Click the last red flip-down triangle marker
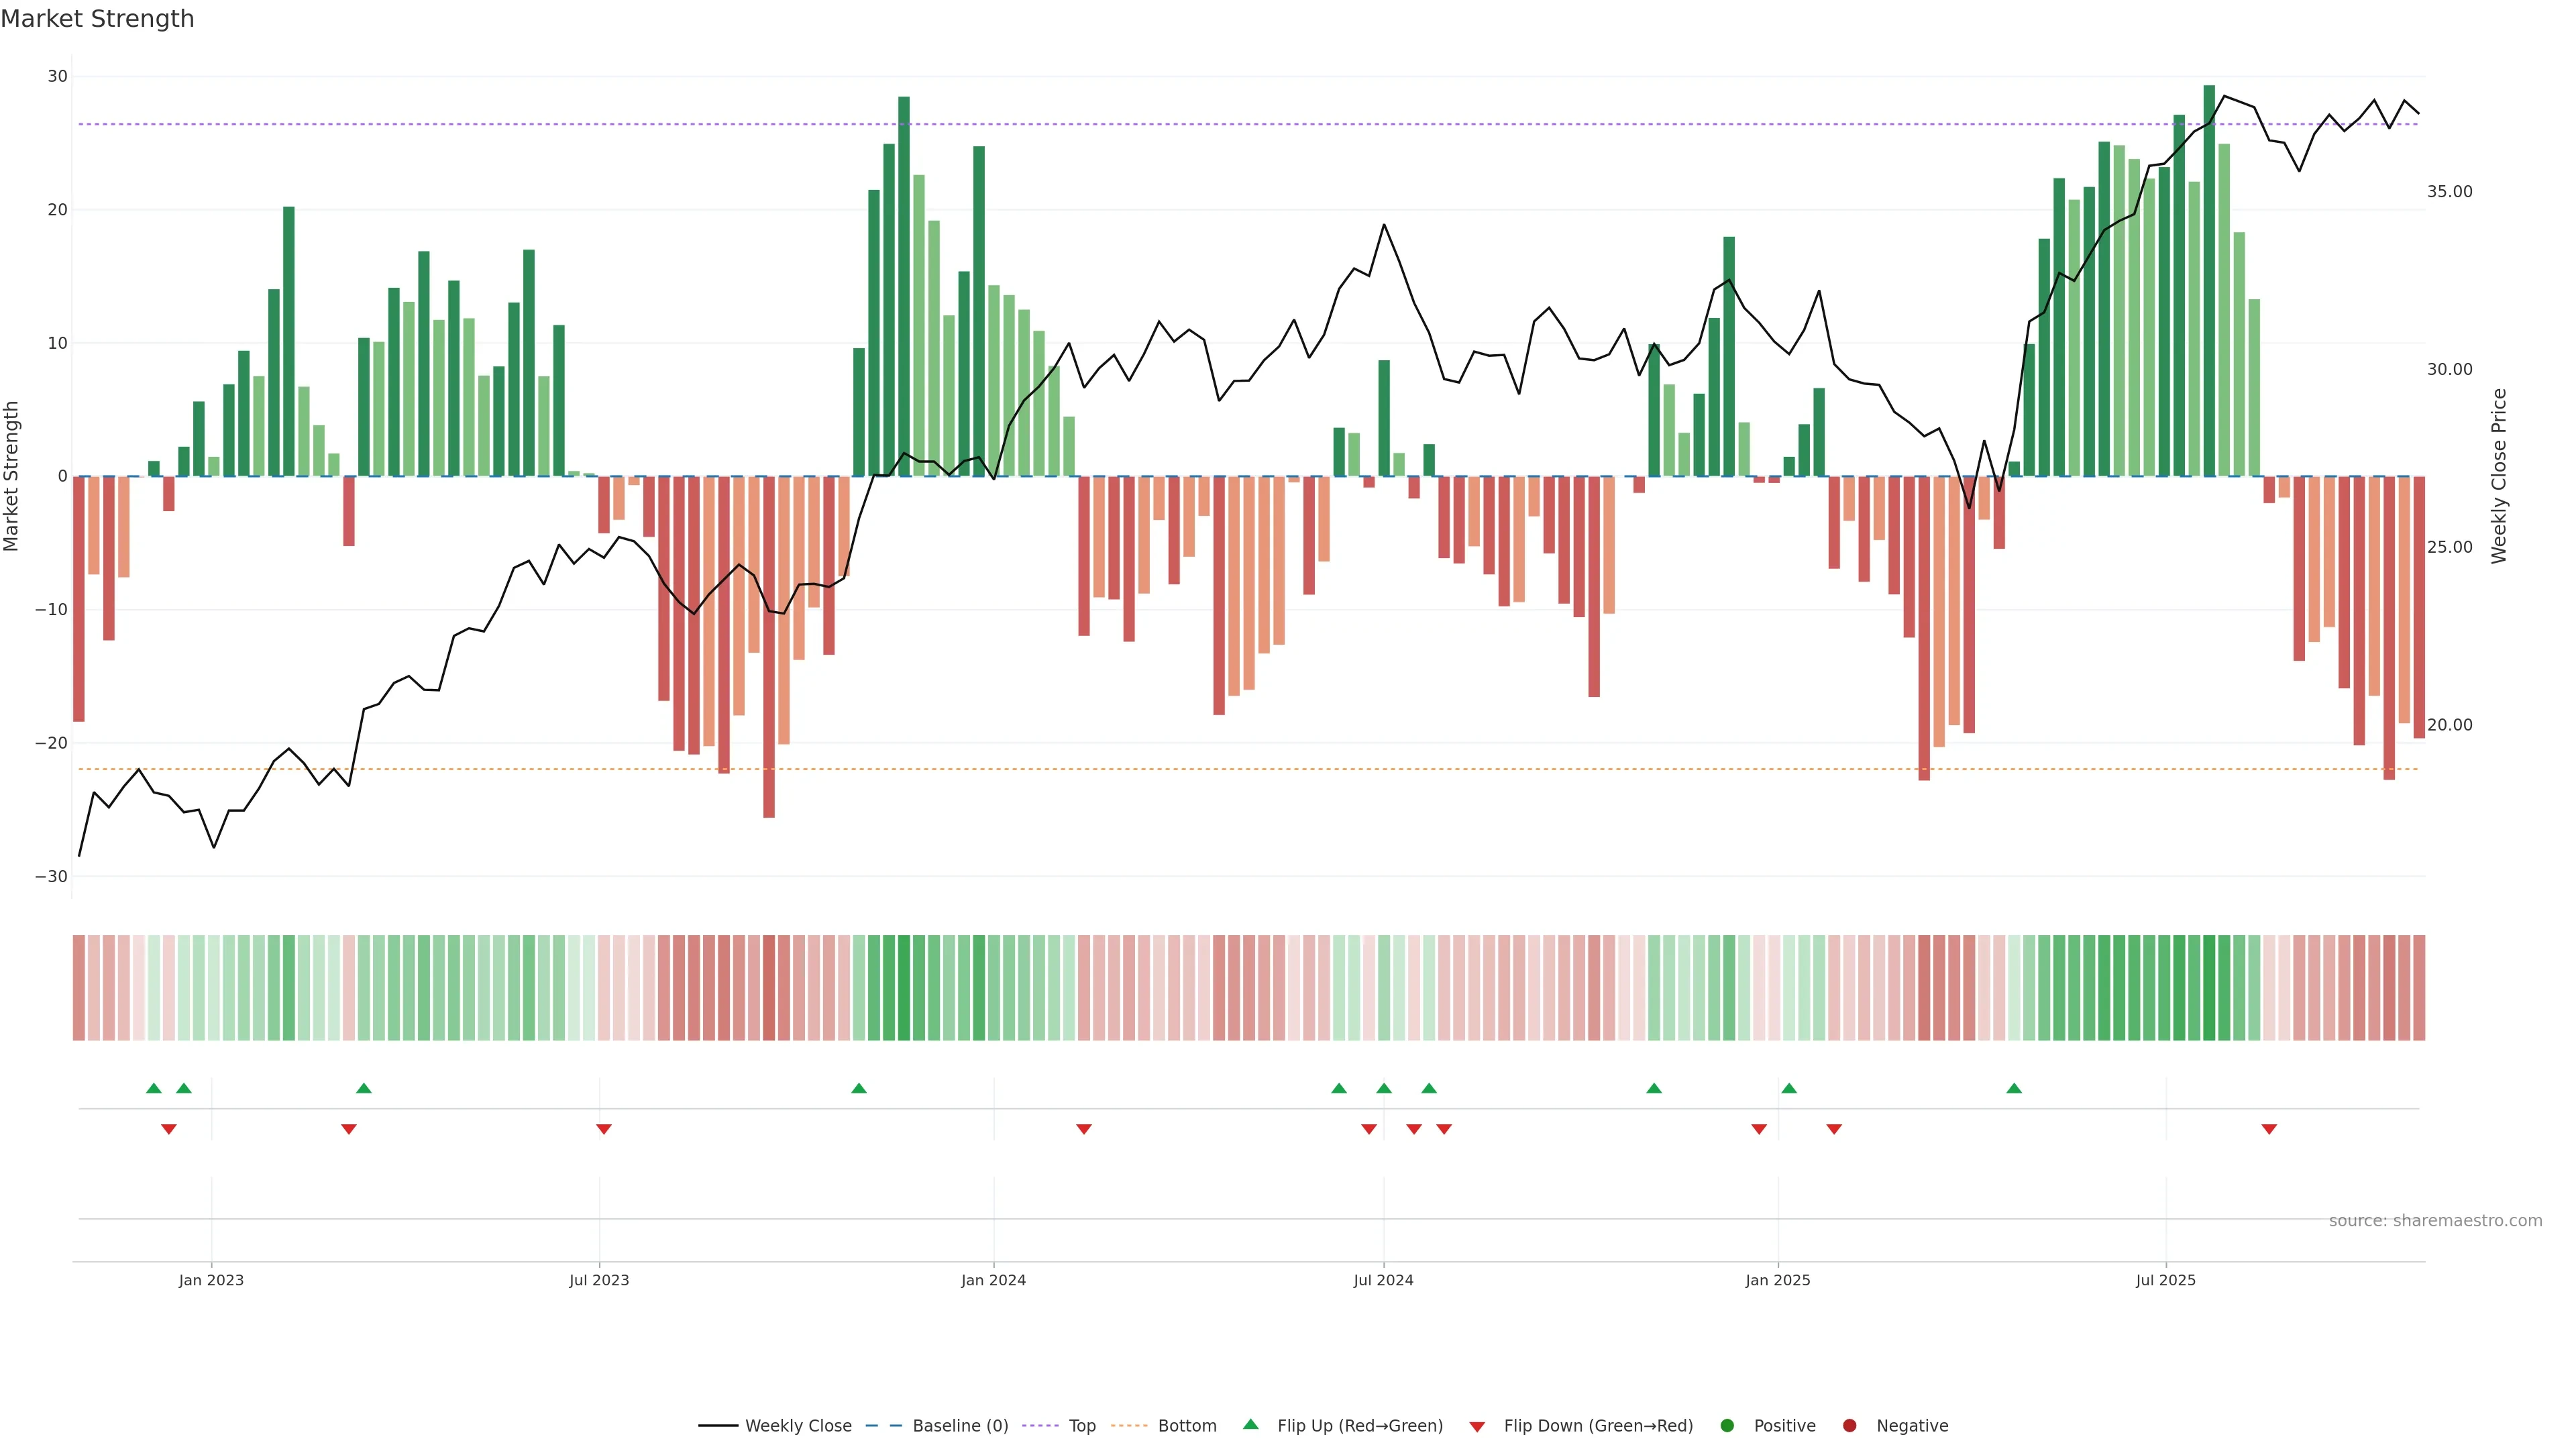Screen dimensions: 2576x1449 coord(2269,1129)
